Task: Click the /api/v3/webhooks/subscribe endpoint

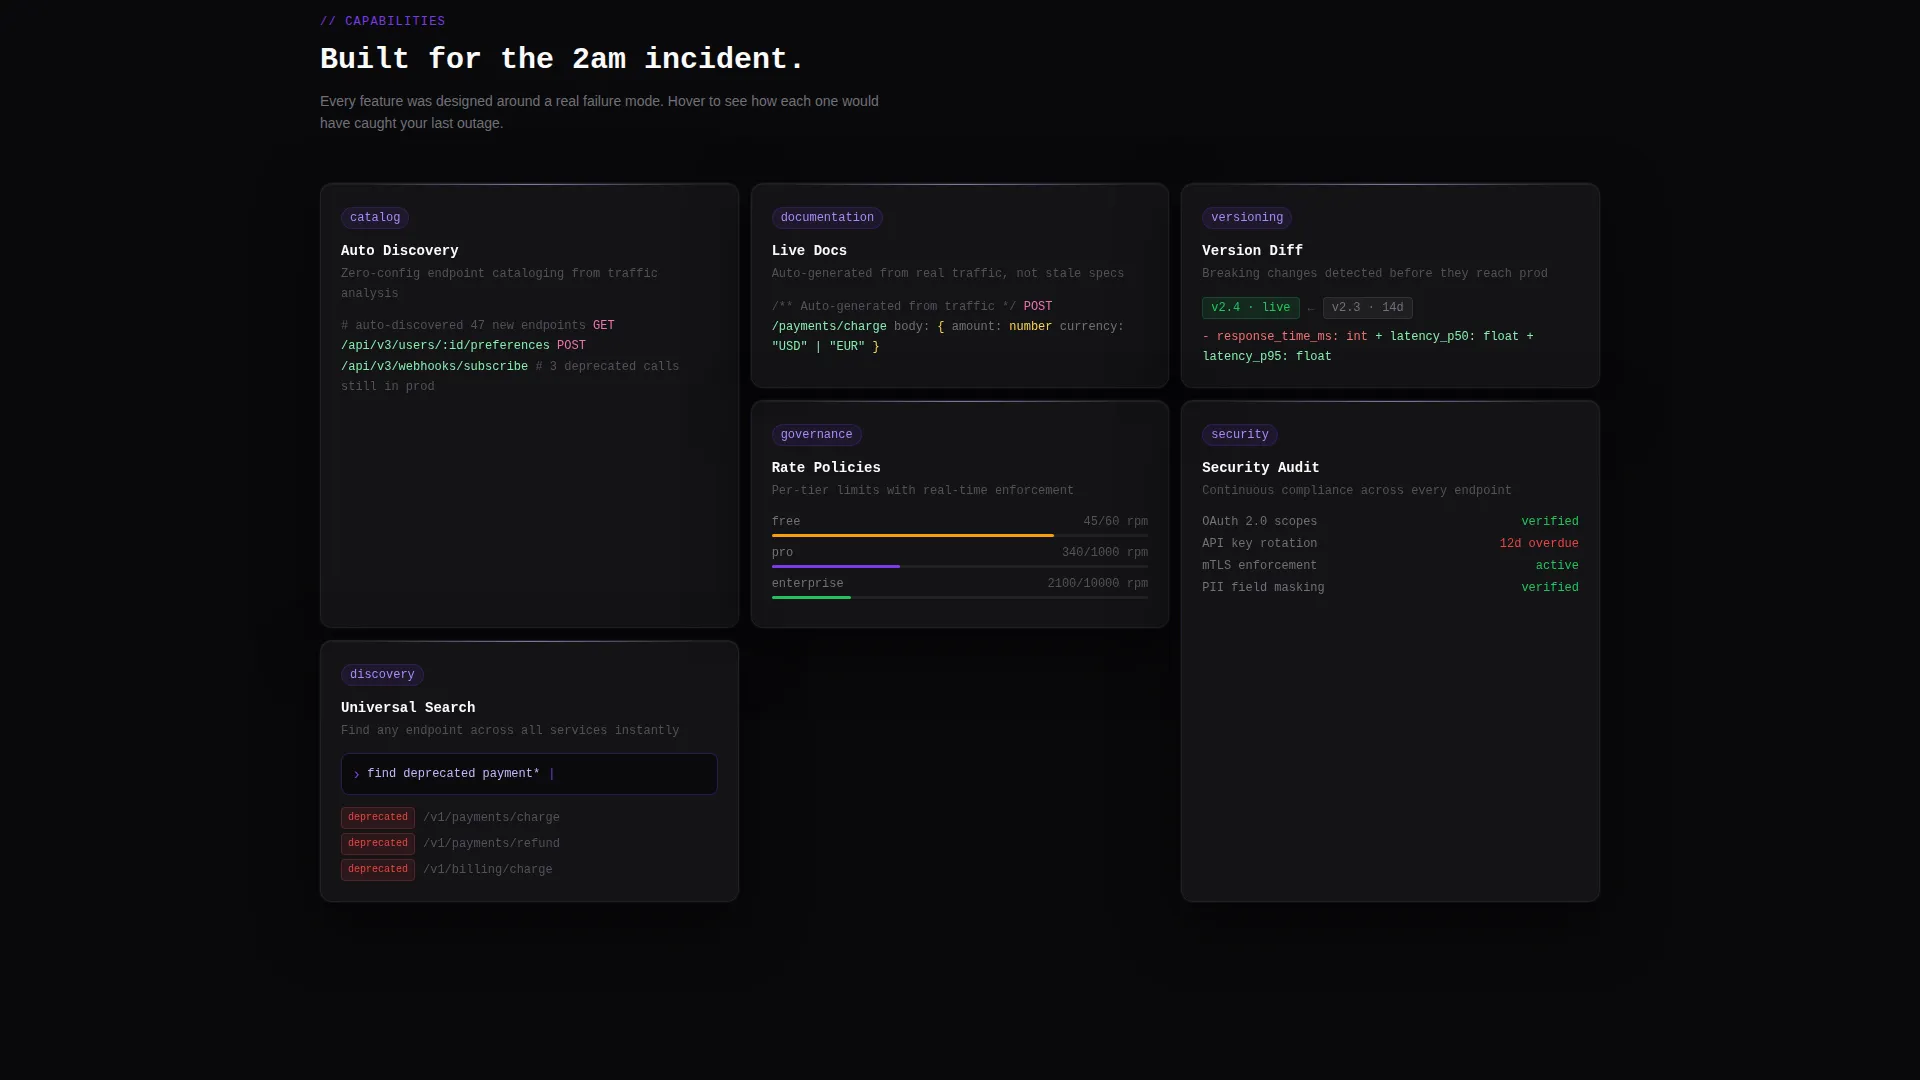Action: pos(434,367)
